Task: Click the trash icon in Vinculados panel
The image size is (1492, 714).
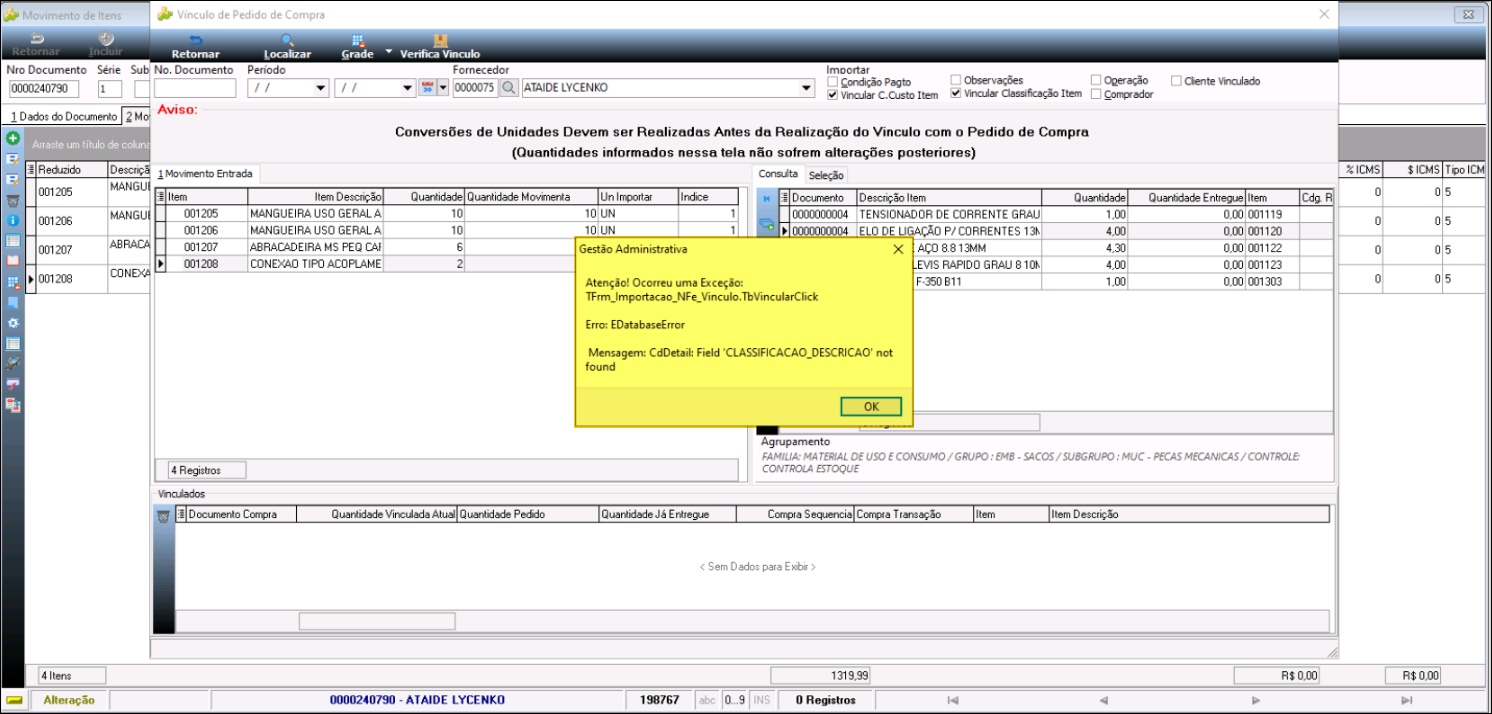Action: [x=164, y=517]
